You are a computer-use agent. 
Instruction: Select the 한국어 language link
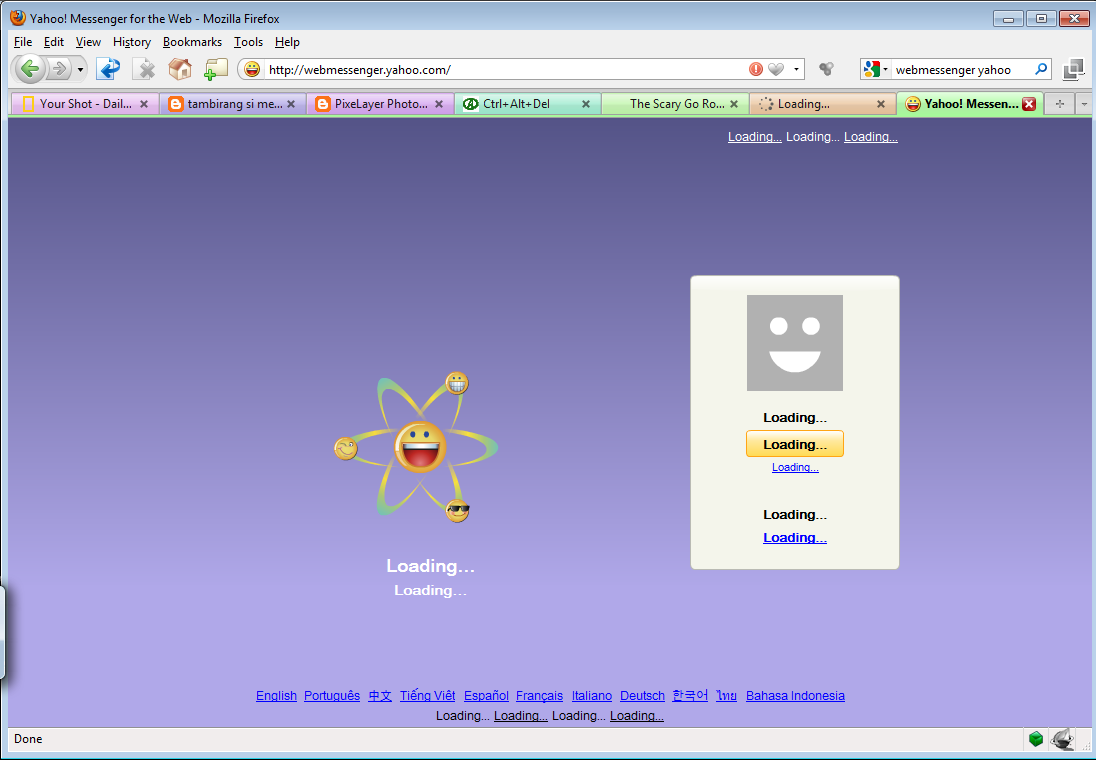690,696
